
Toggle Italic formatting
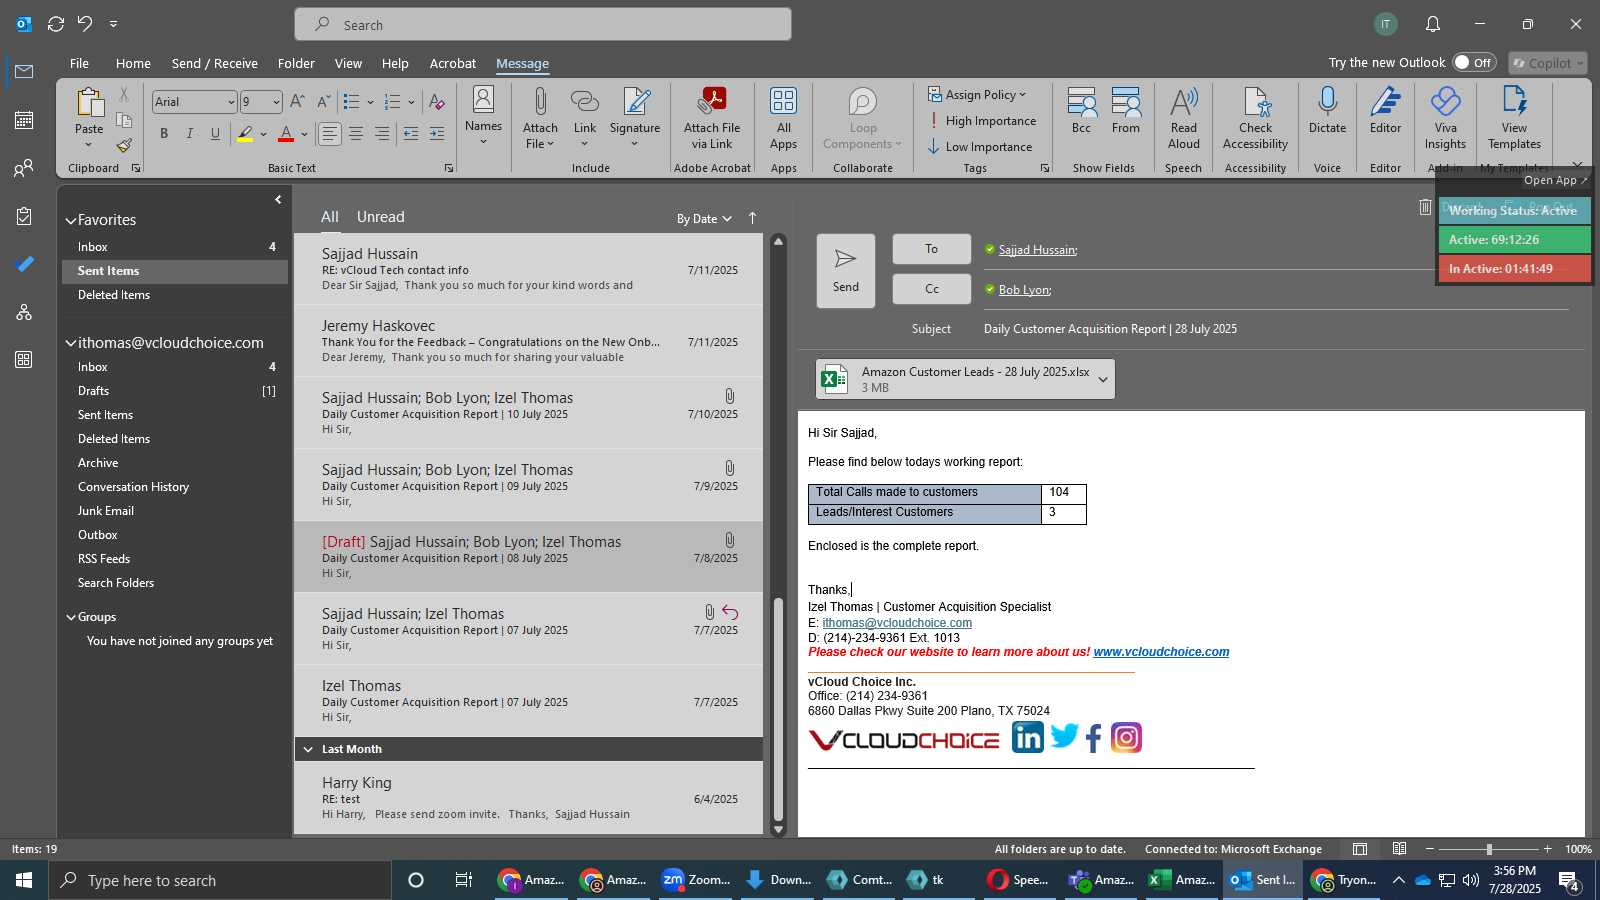point(190,133)
